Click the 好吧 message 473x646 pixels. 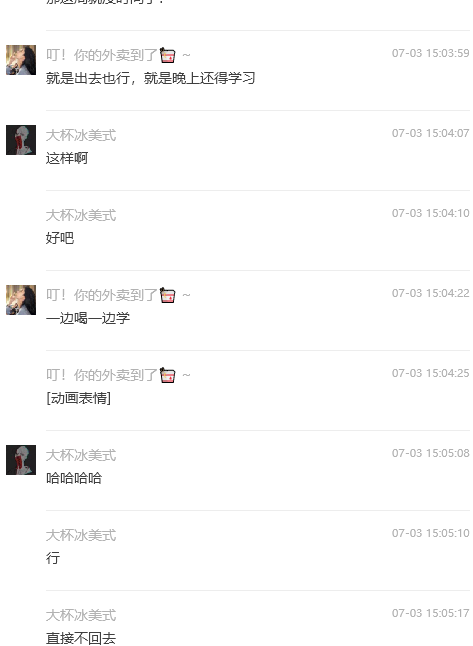(x=60, y=238)
